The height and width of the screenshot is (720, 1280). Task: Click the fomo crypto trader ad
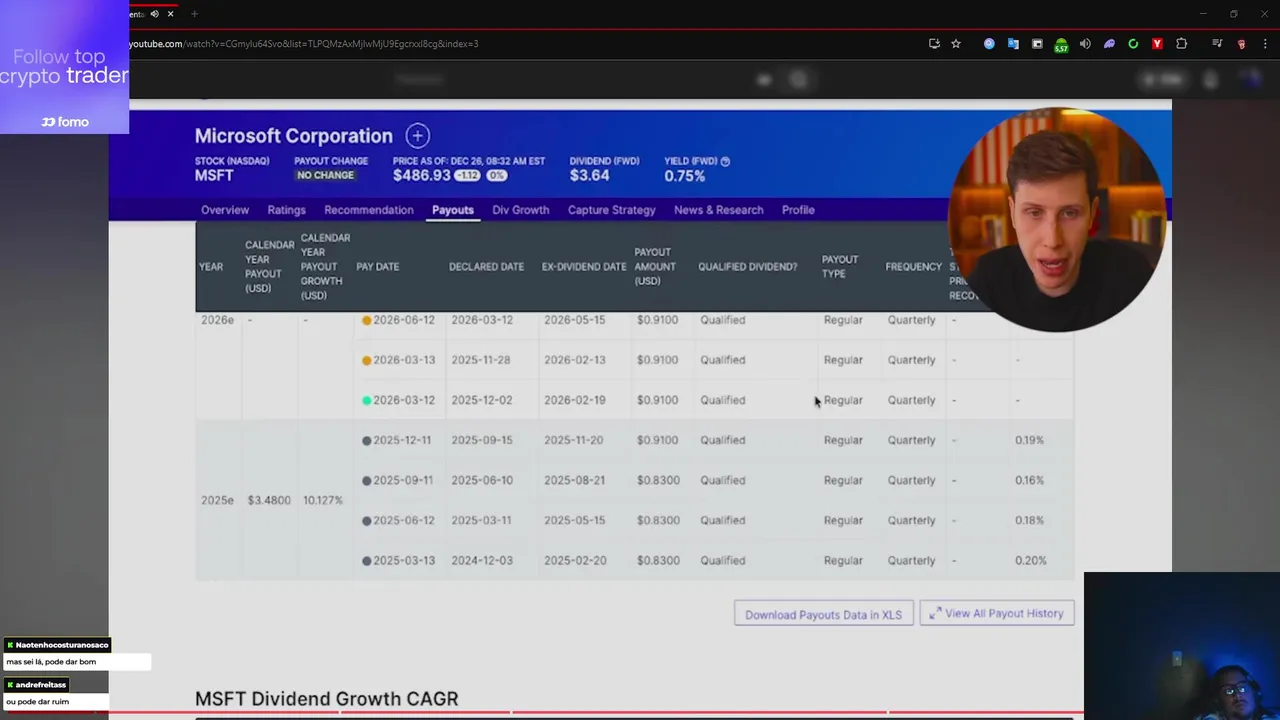point(64,67)
